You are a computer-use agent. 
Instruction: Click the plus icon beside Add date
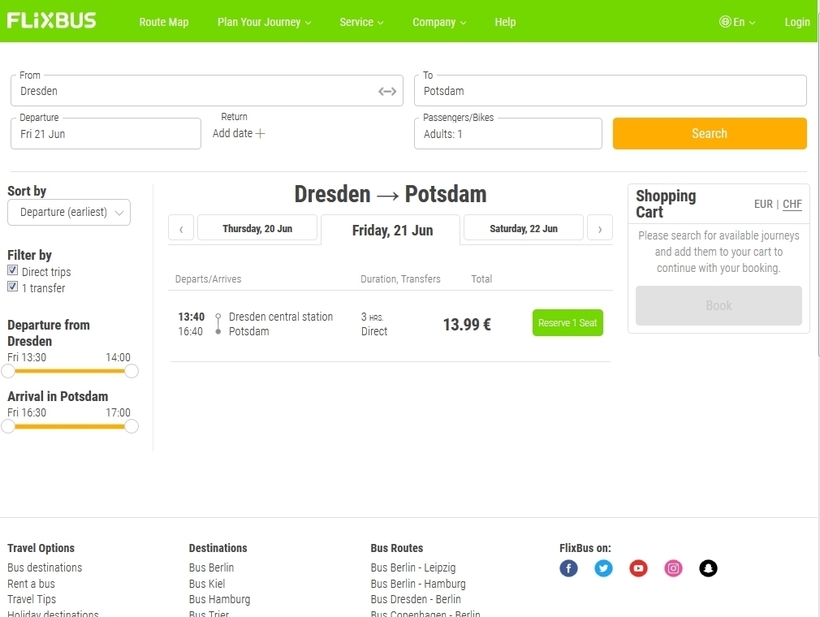[260, 134]
